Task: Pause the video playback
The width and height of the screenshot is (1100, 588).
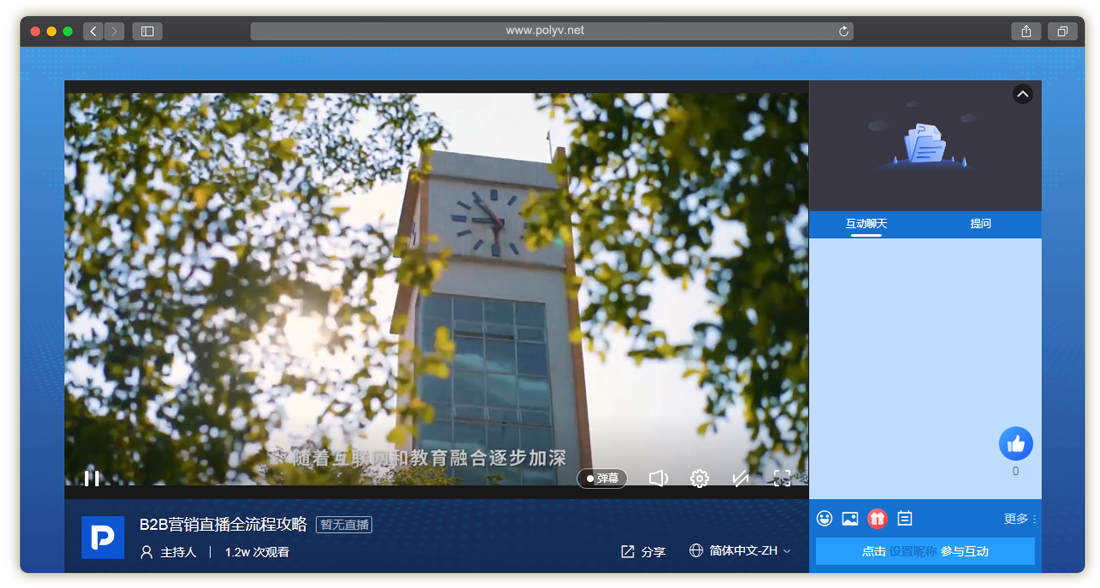Action: point(91,478)
